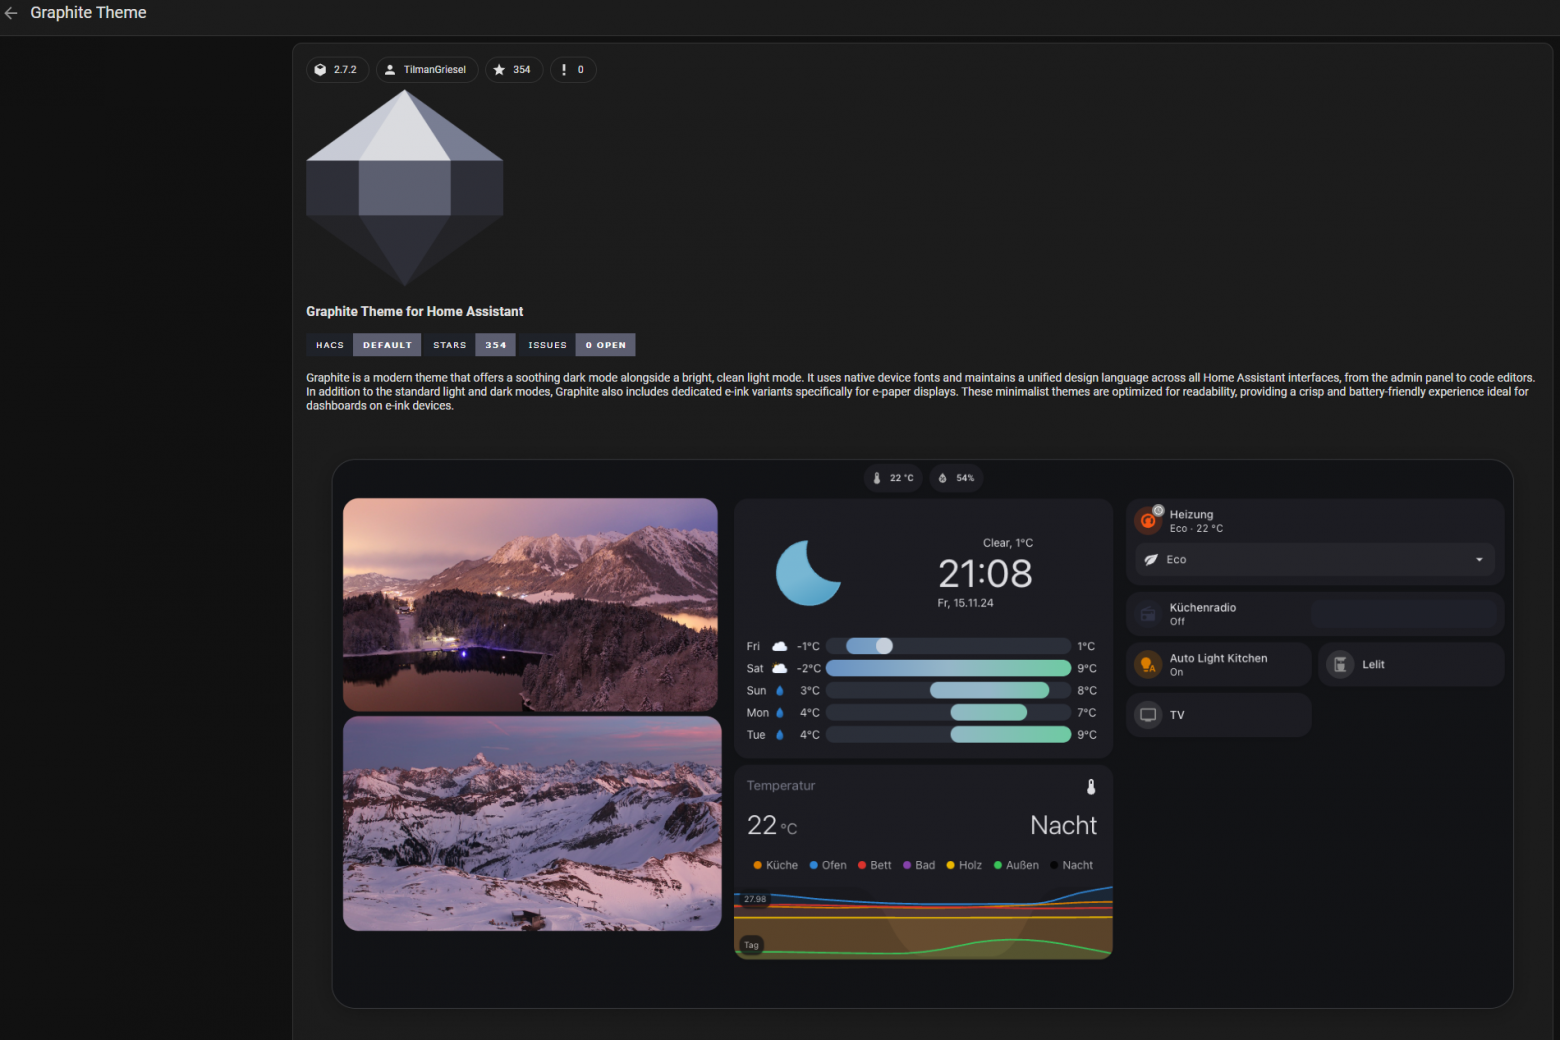
Task: Click the Heizung 'Eco · 22 °C' status text
Action: [x=1196, y=529]
